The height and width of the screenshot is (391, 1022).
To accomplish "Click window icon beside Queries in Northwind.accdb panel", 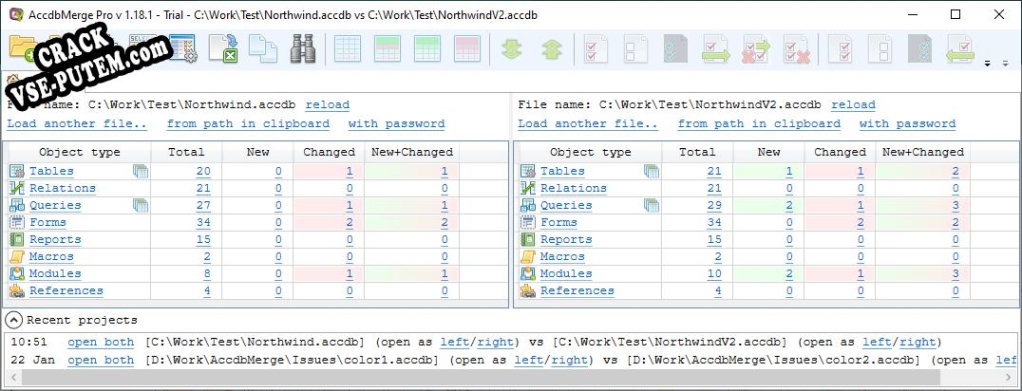I will [140, 205].
